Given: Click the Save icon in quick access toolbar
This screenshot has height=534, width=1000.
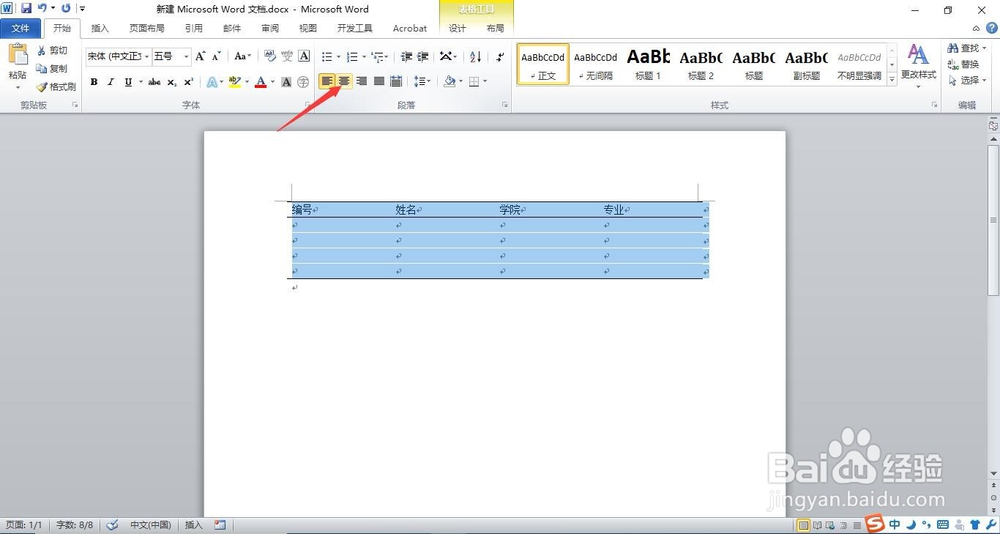Looking at the screenshot, I should click(x=26, y=8).
